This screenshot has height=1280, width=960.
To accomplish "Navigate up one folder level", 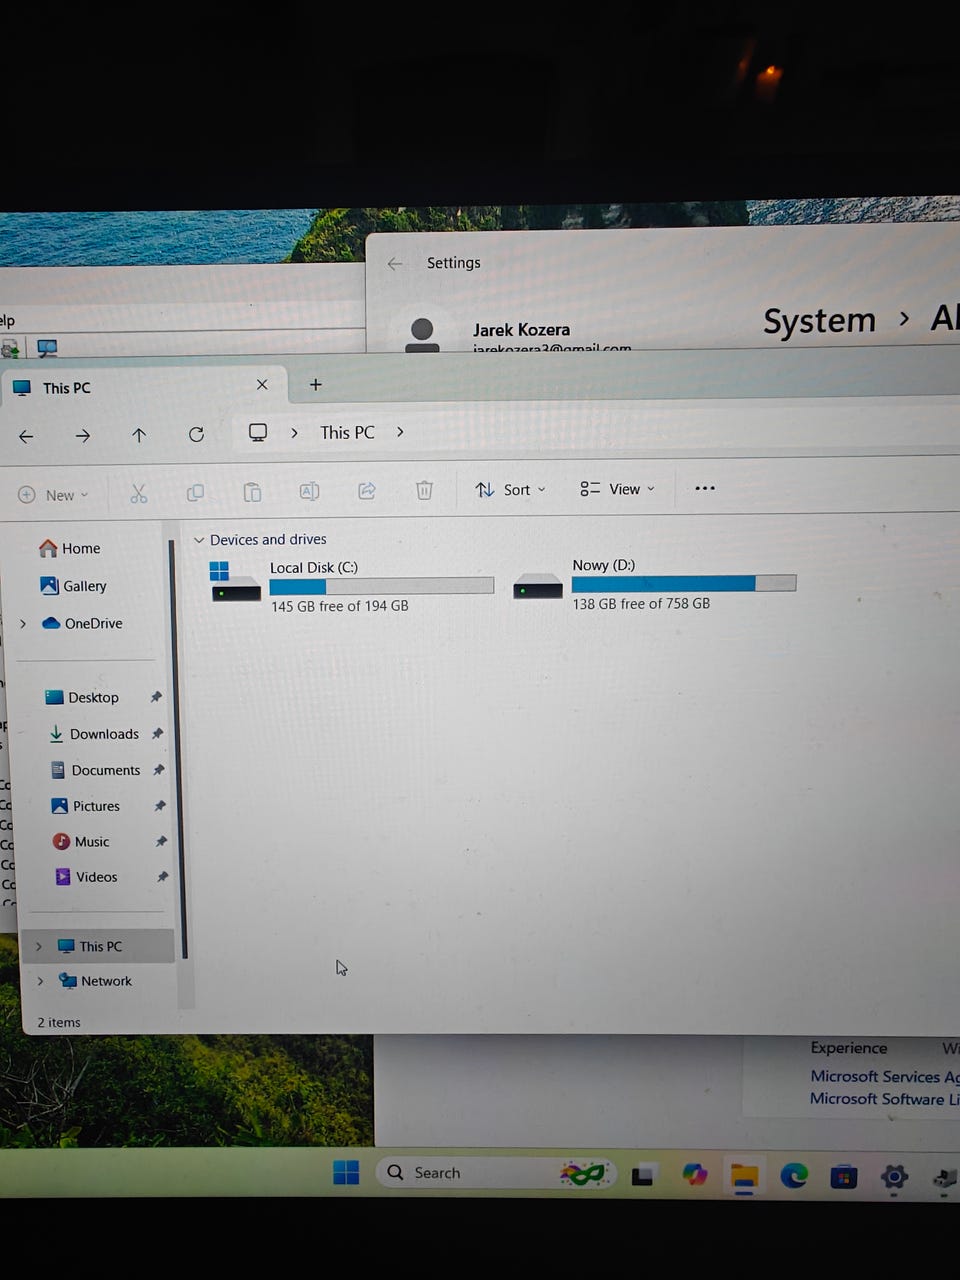I will click(x=139, y=435).
